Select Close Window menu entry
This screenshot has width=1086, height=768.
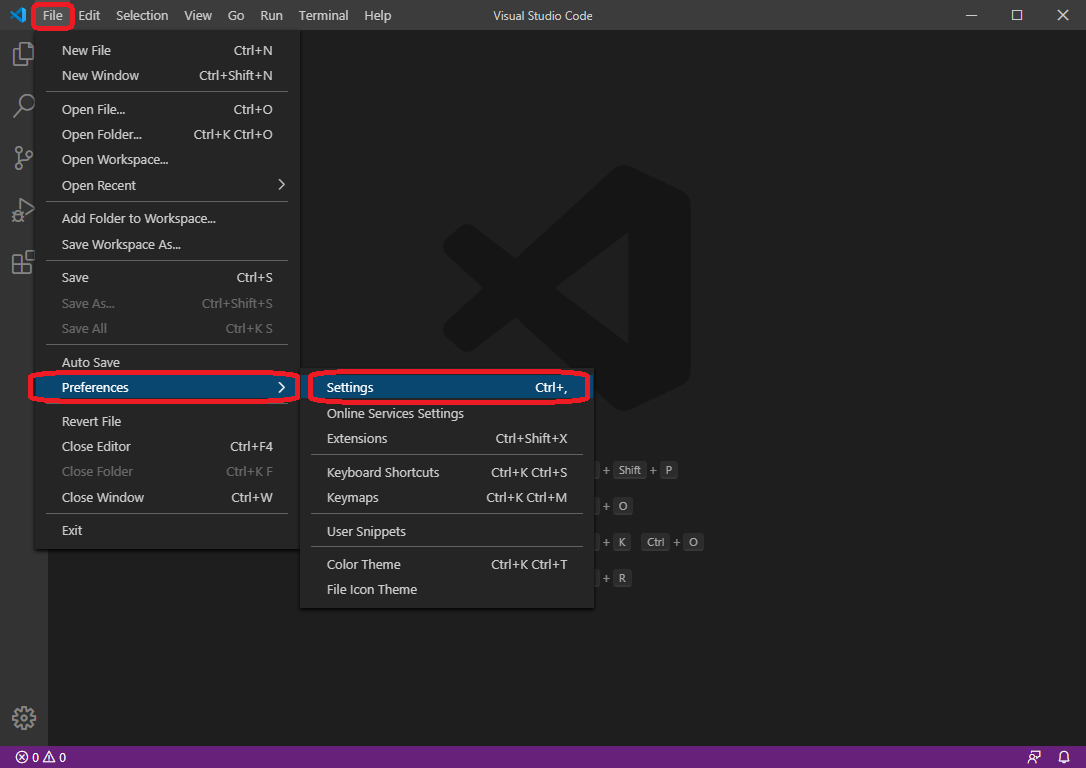(167, 497)
